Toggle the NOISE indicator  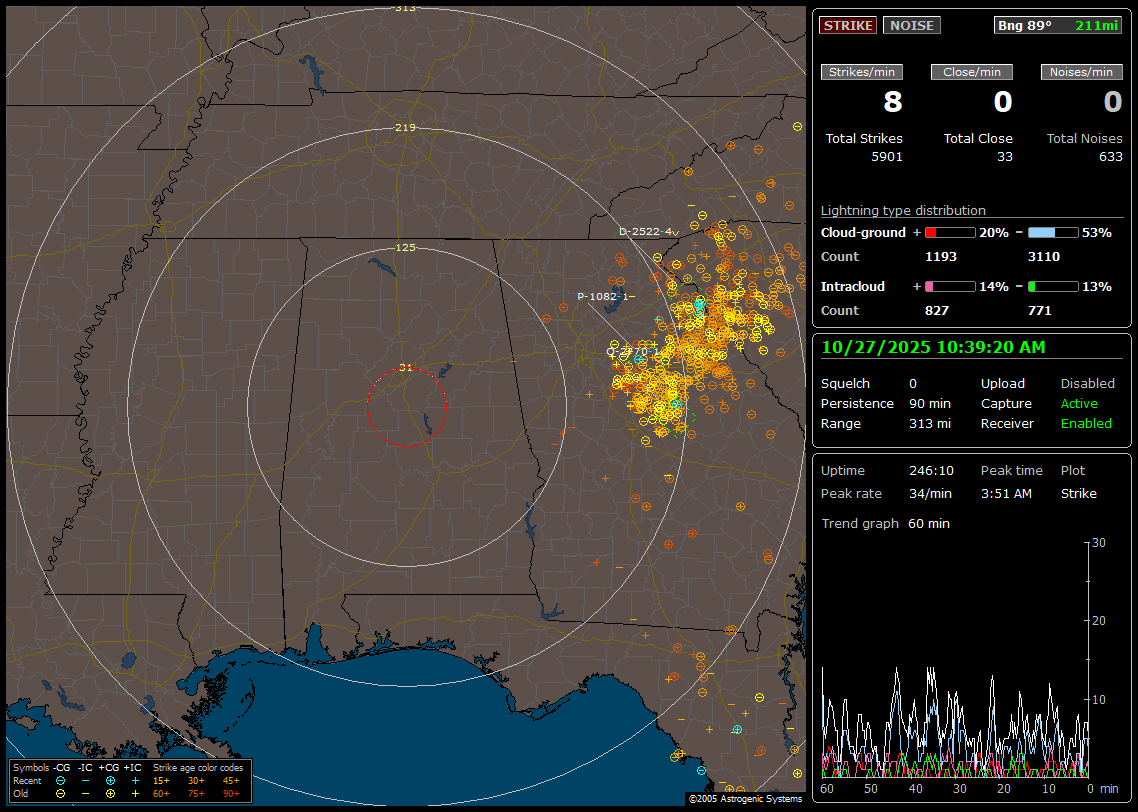[x=911, y=25]
